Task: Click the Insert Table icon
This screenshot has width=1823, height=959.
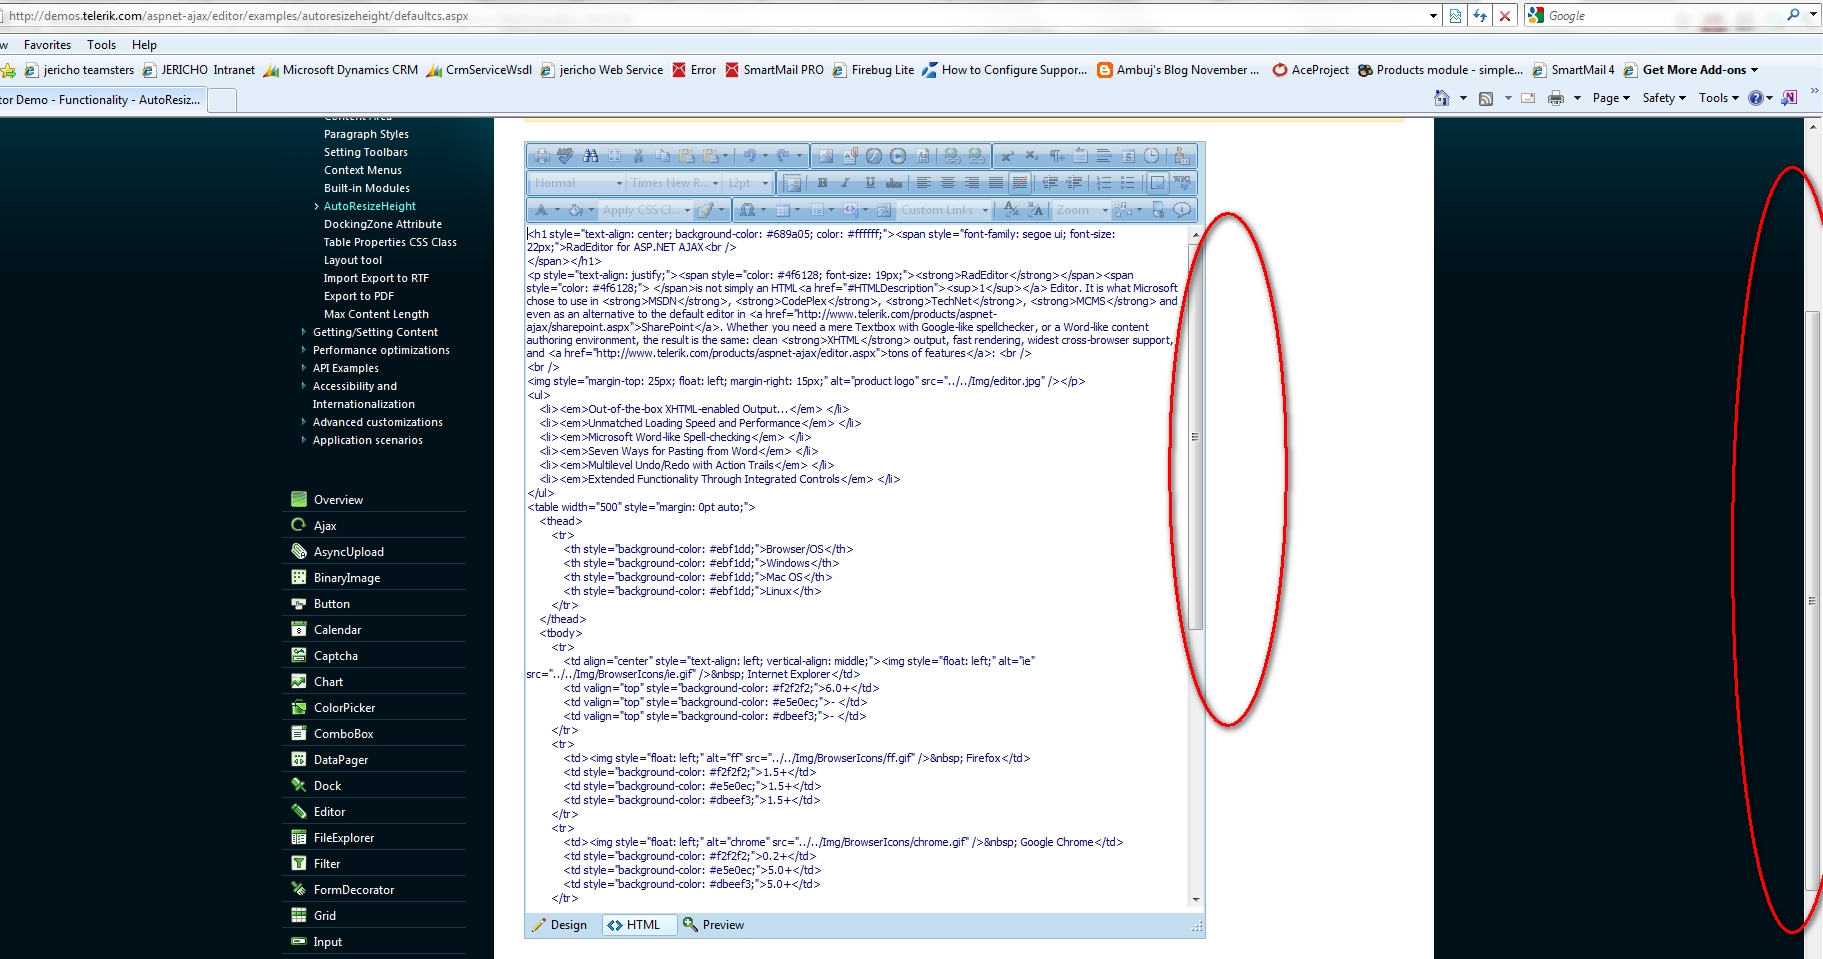Action: (783, 210)
